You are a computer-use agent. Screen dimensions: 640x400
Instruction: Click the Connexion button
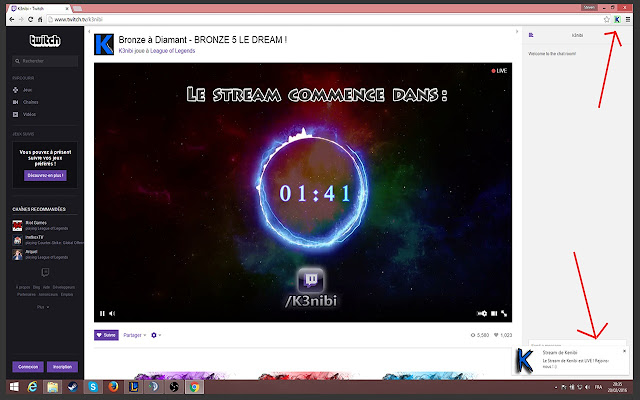(28, 367)
